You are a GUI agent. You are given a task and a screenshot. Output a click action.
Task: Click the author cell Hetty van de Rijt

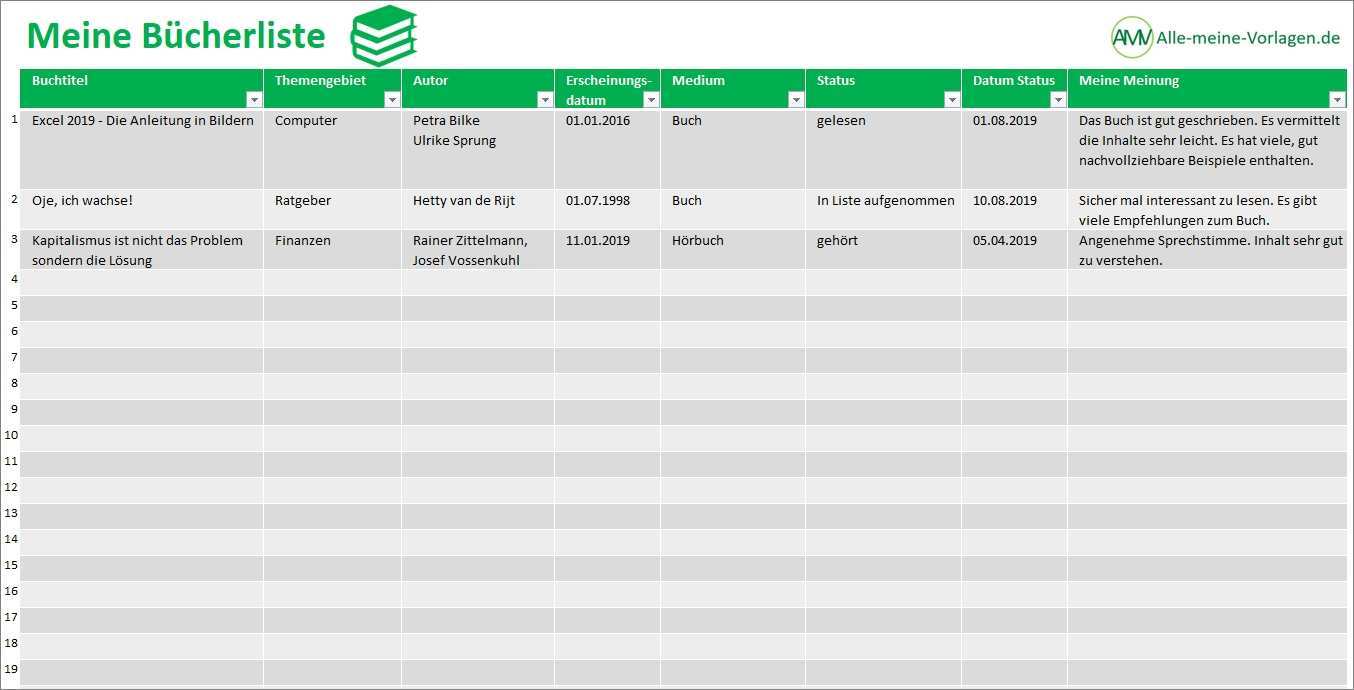click(463, 201)
